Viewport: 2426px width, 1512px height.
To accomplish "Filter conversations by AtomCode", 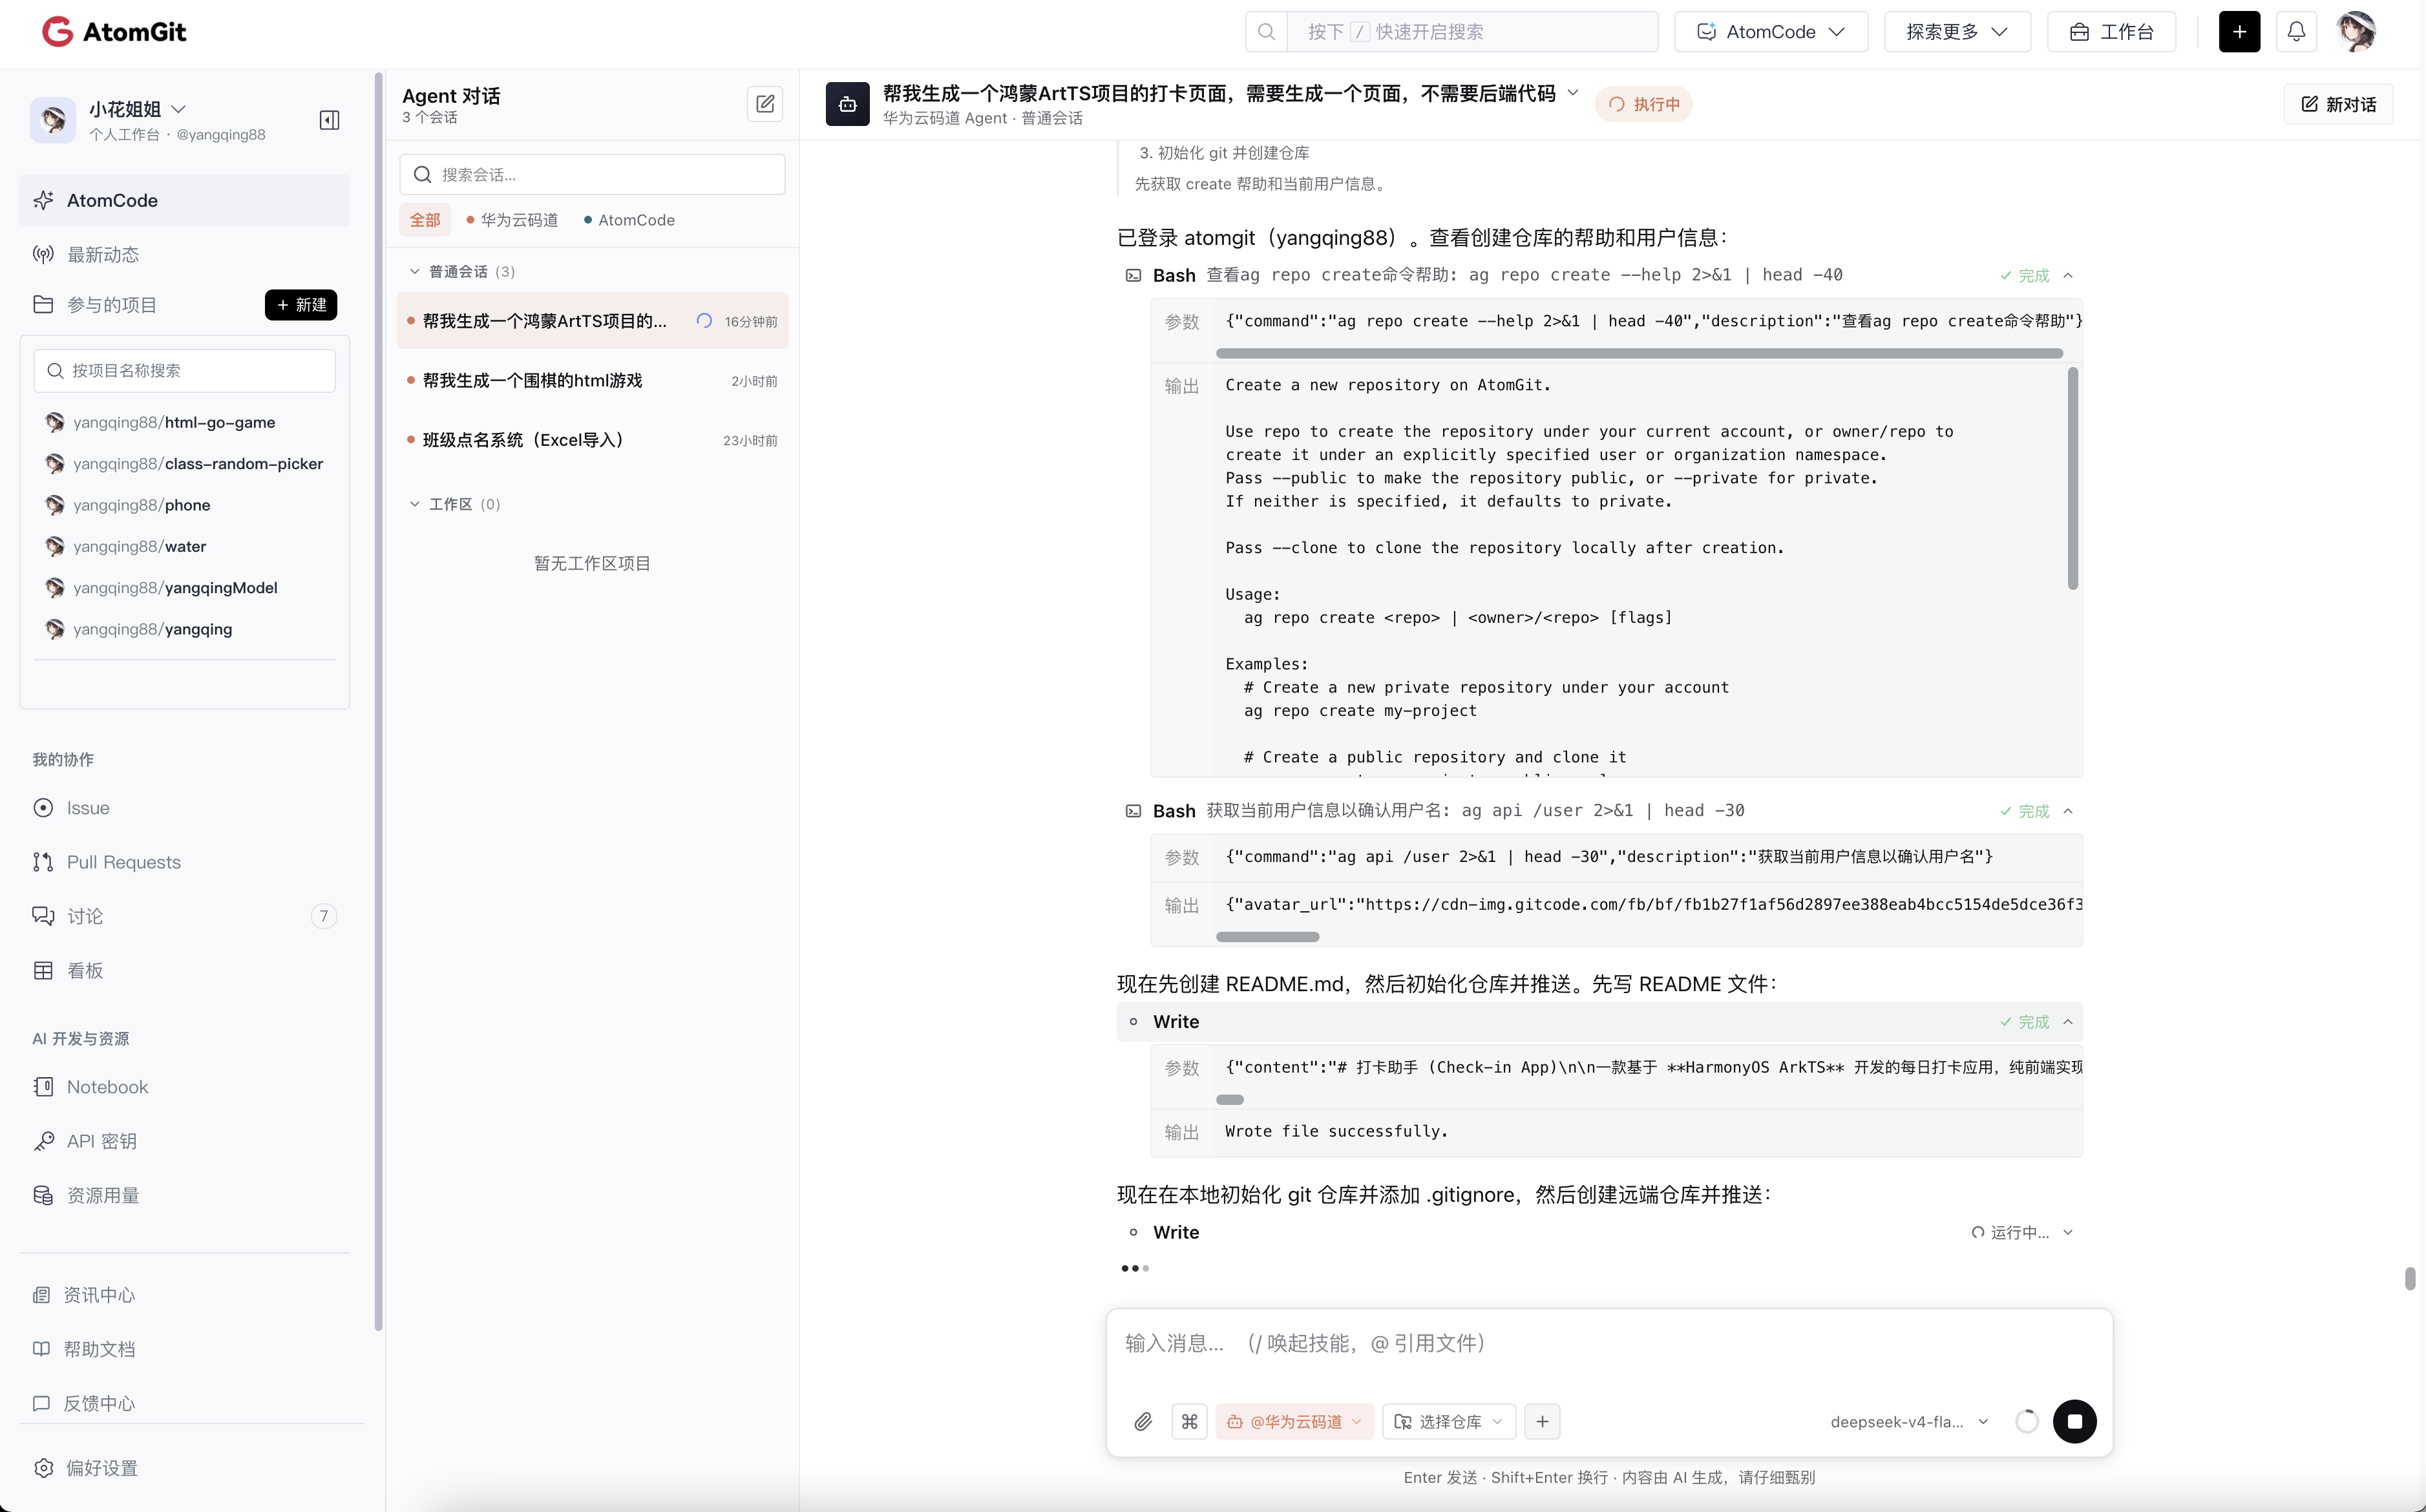I will tap(629, 220).
